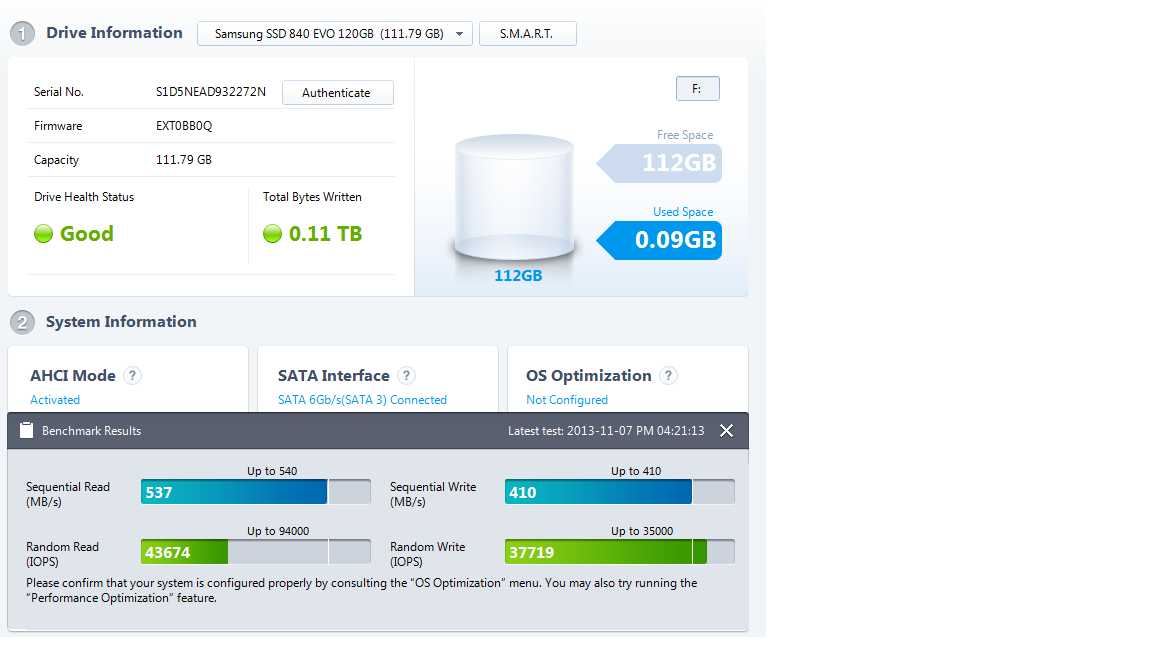Click the Used Space 0.09GB tag
This screenshot has height=648, width=1152.
click(x=659, y=240)
